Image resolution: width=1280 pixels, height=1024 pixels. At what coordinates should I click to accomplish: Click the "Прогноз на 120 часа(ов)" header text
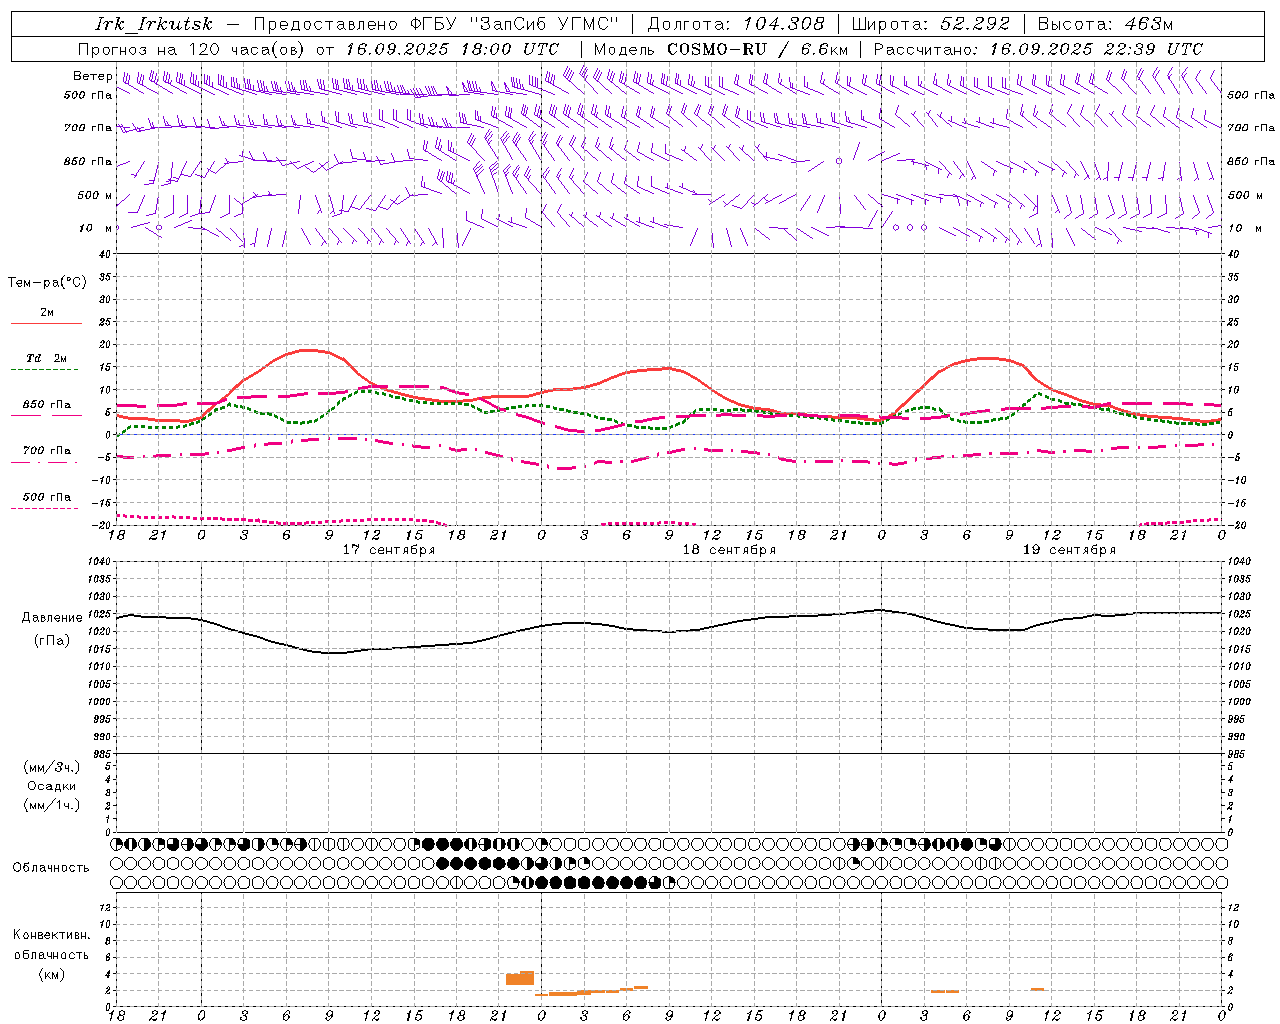pos(193,49)
